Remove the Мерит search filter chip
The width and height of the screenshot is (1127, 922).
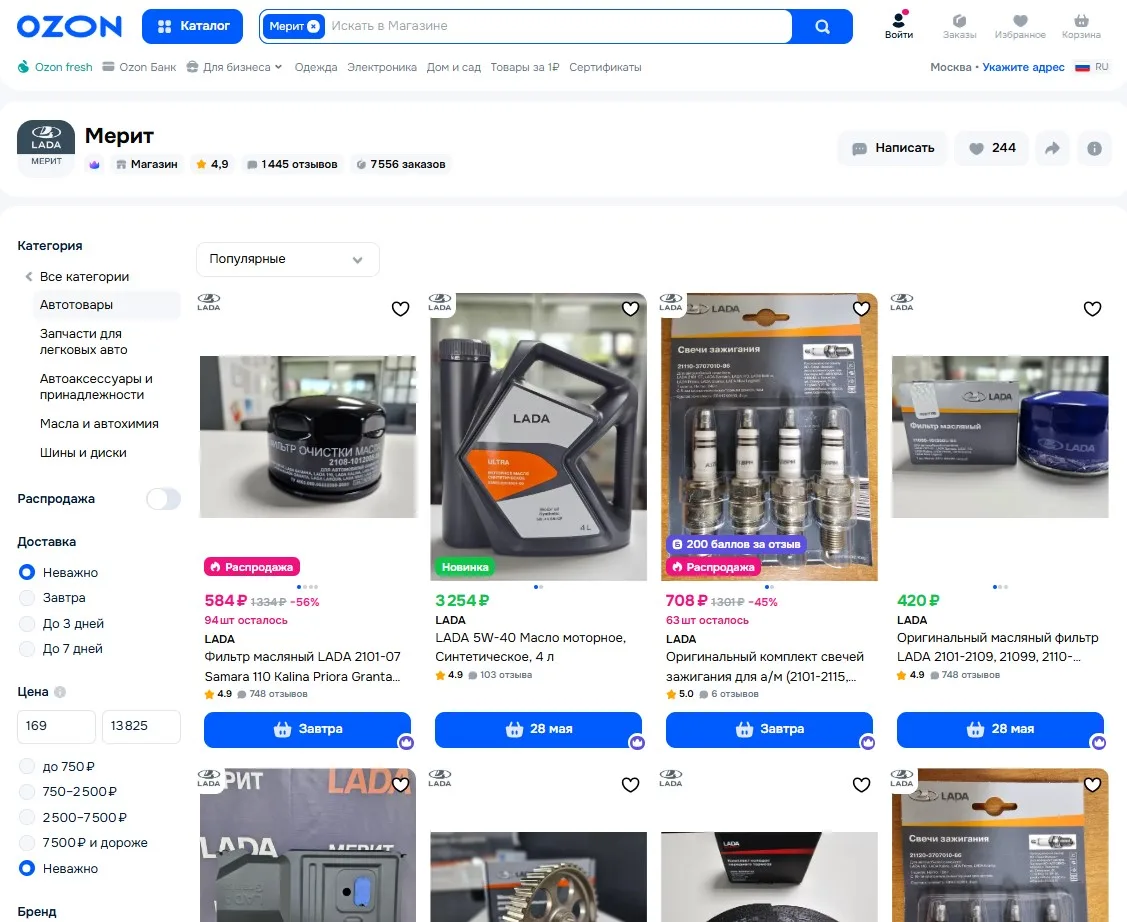(313, 27)
